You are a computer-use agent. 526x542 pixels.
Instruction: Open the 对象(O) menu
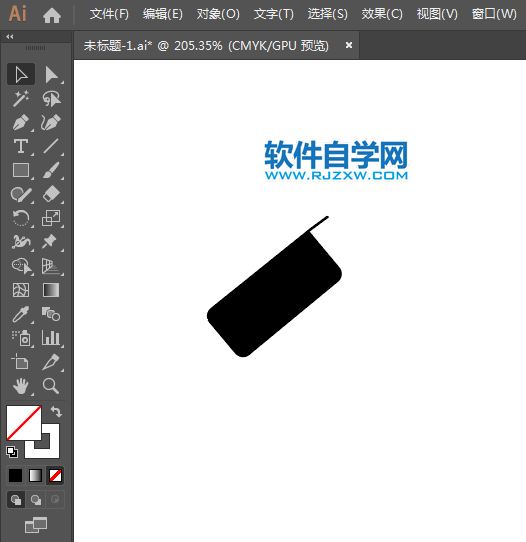click(x=218, y=14)
